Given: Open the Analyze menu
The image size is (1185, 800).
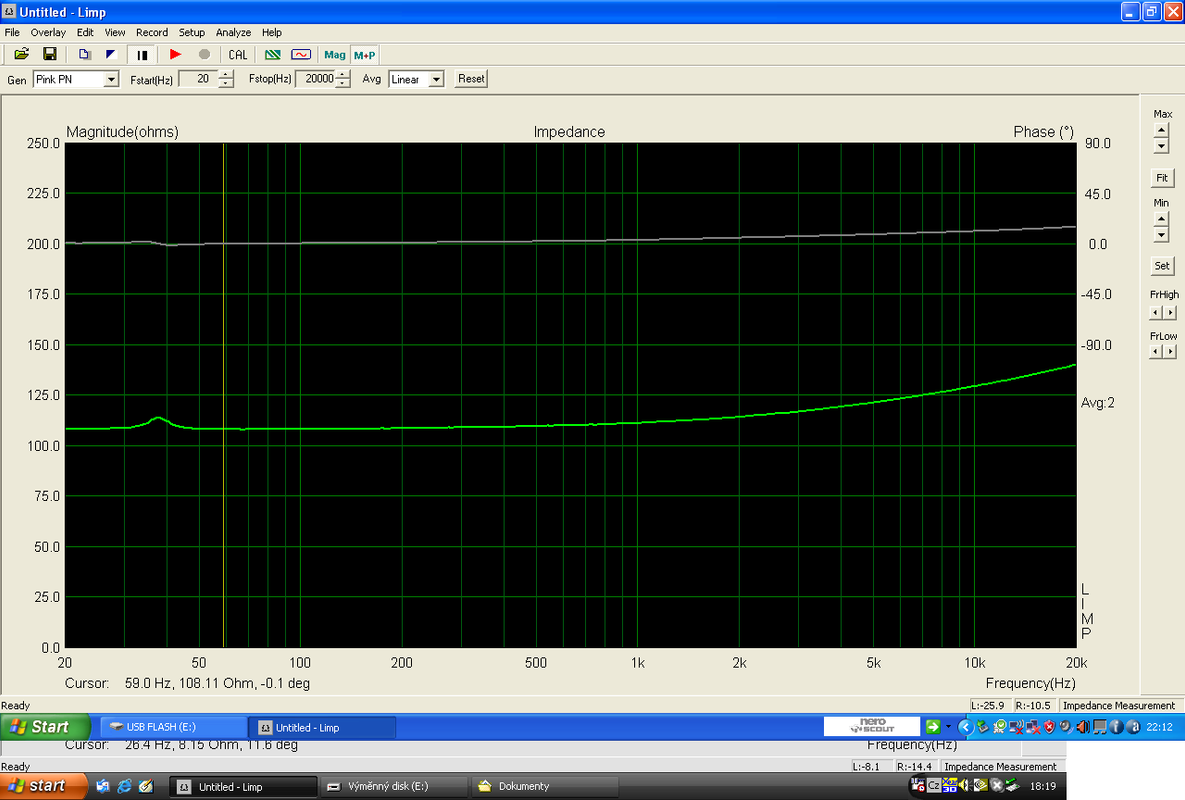Looking at the screenshot, I should 234,32.
